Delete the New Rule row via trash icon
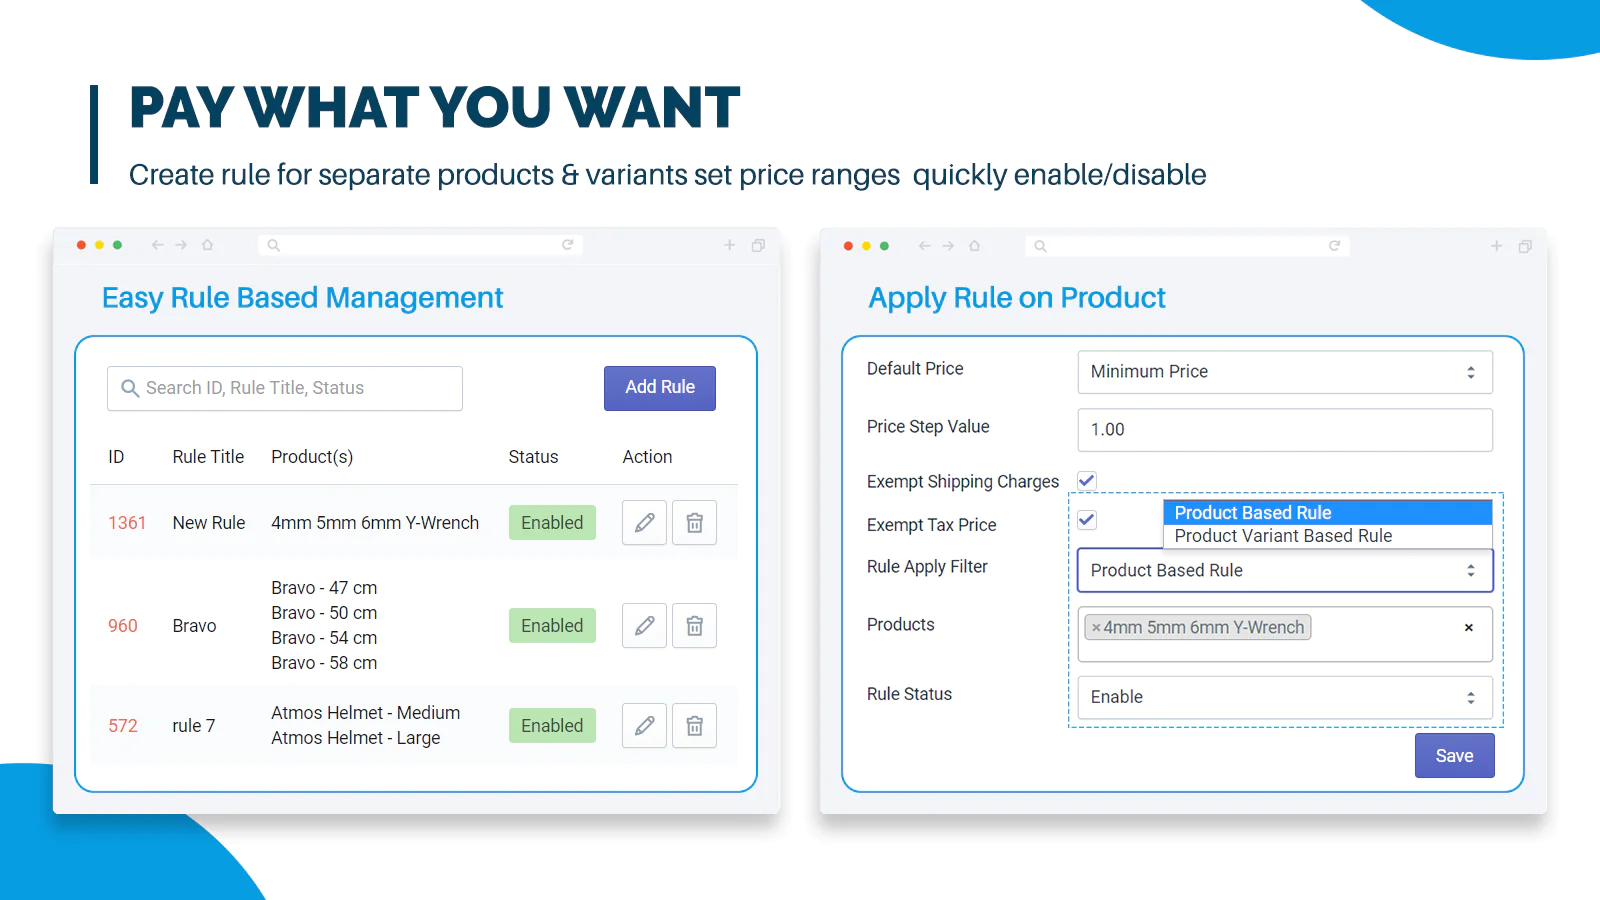 [x=694, y=523]
